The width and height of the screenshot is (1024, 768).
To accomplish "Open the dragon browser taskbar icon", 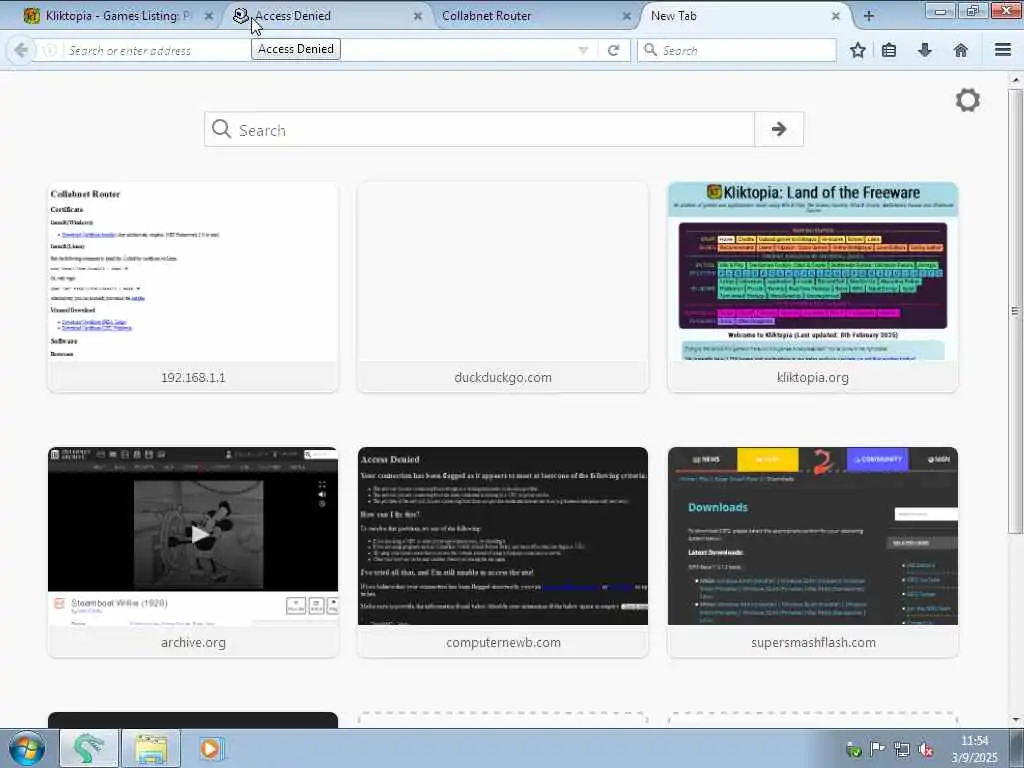I will (x=89, y=748).
